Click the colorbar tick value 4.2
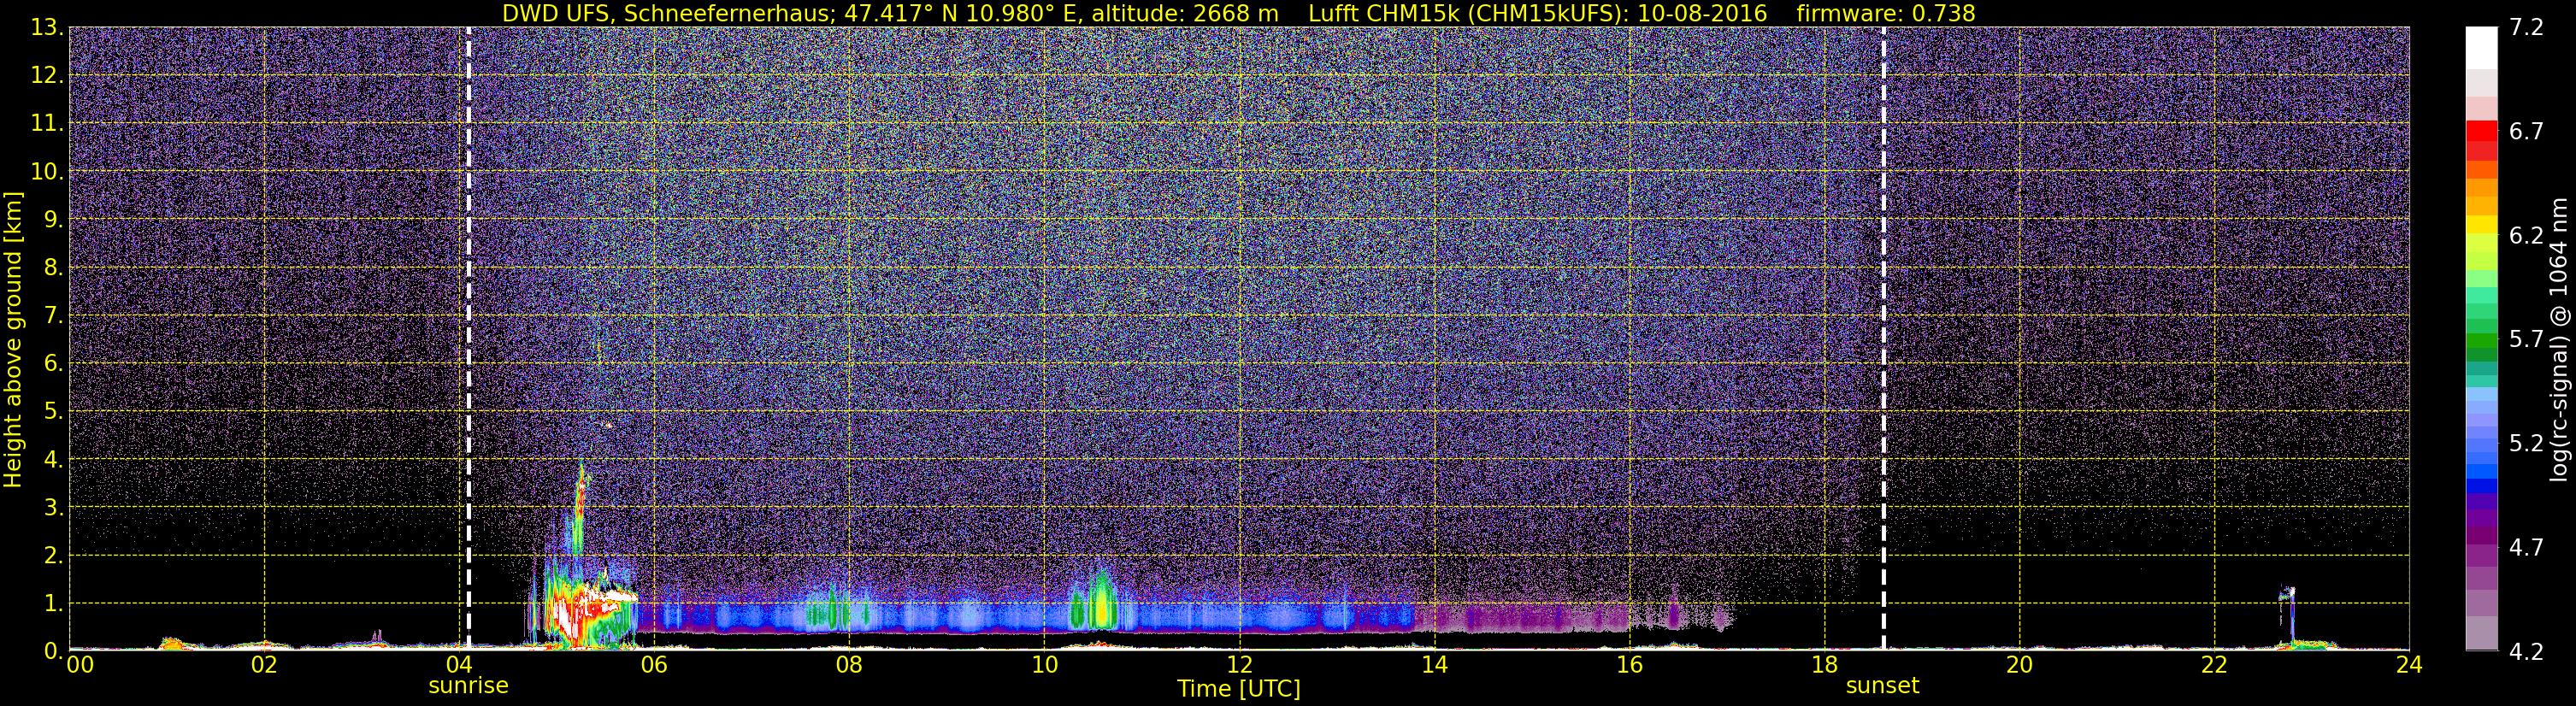 click(2526, 652)
